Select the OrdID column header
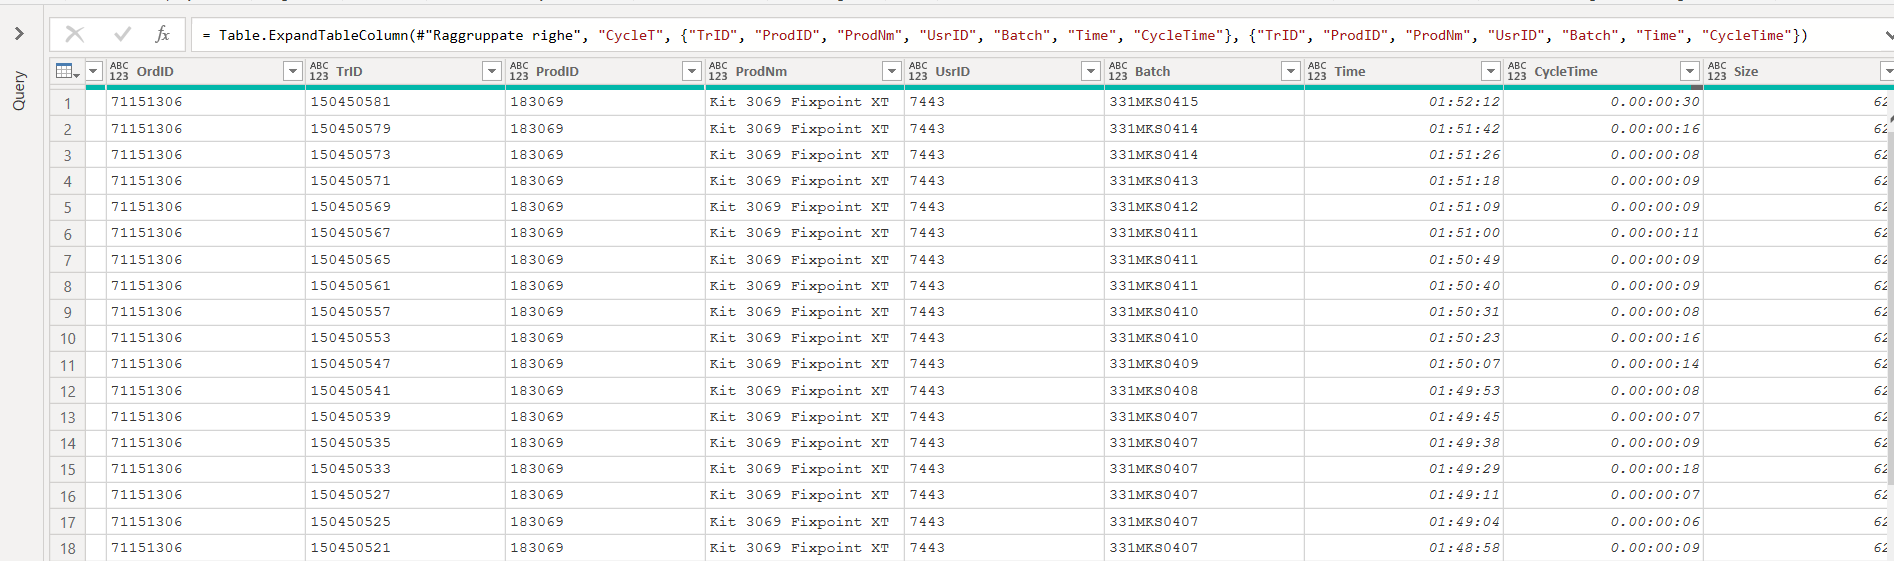The height and width of the screenshot is (561, 1894). click(205, 71)
